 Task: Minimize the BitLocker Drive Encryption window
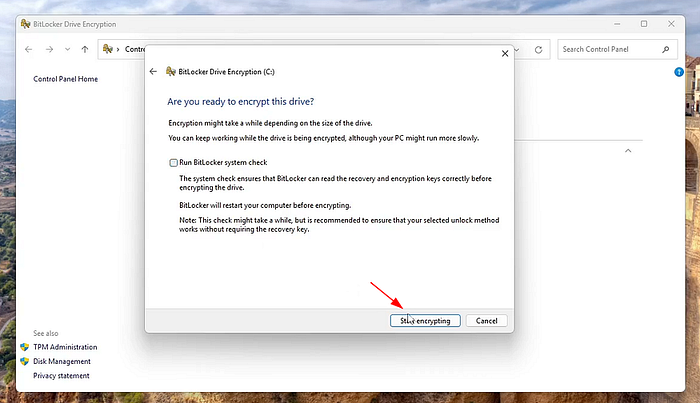tap(617, 24)
